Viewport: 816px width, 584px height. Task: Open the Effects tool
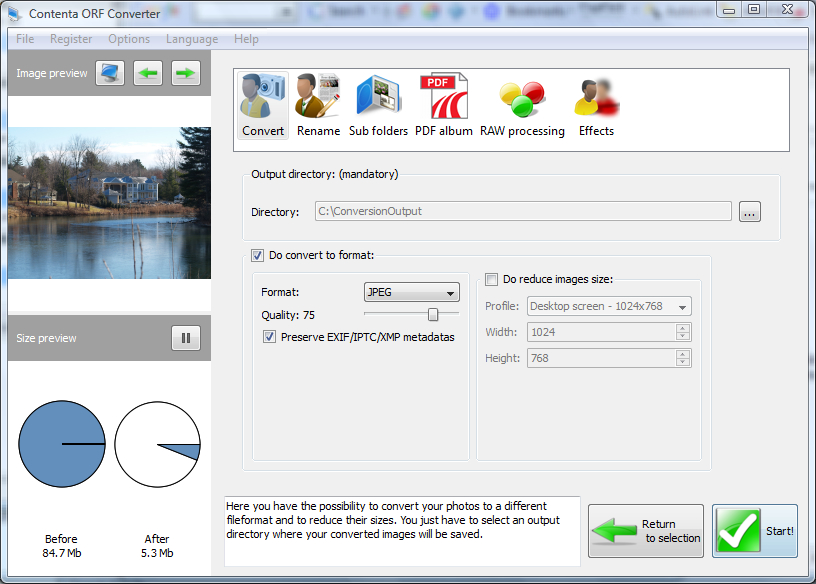596,106
